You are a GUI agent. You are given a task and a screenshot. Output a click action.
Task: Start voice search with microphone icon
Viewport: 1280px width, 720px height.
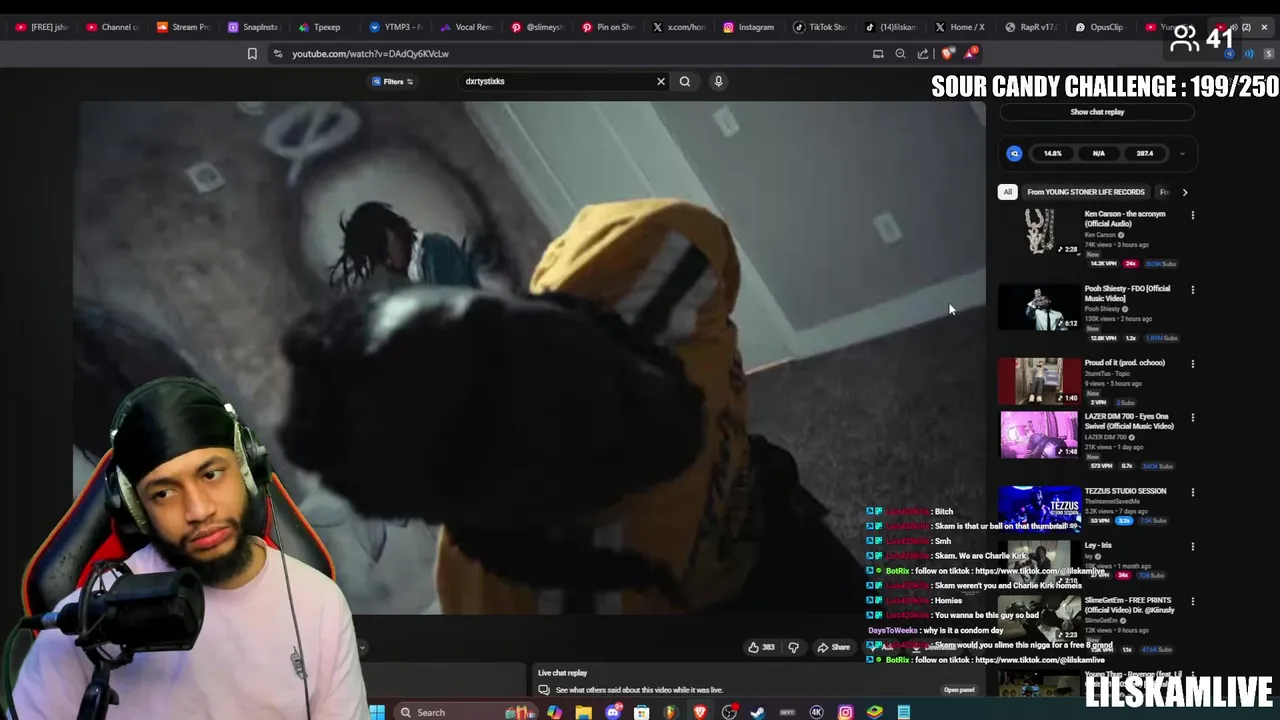[718, 81]
